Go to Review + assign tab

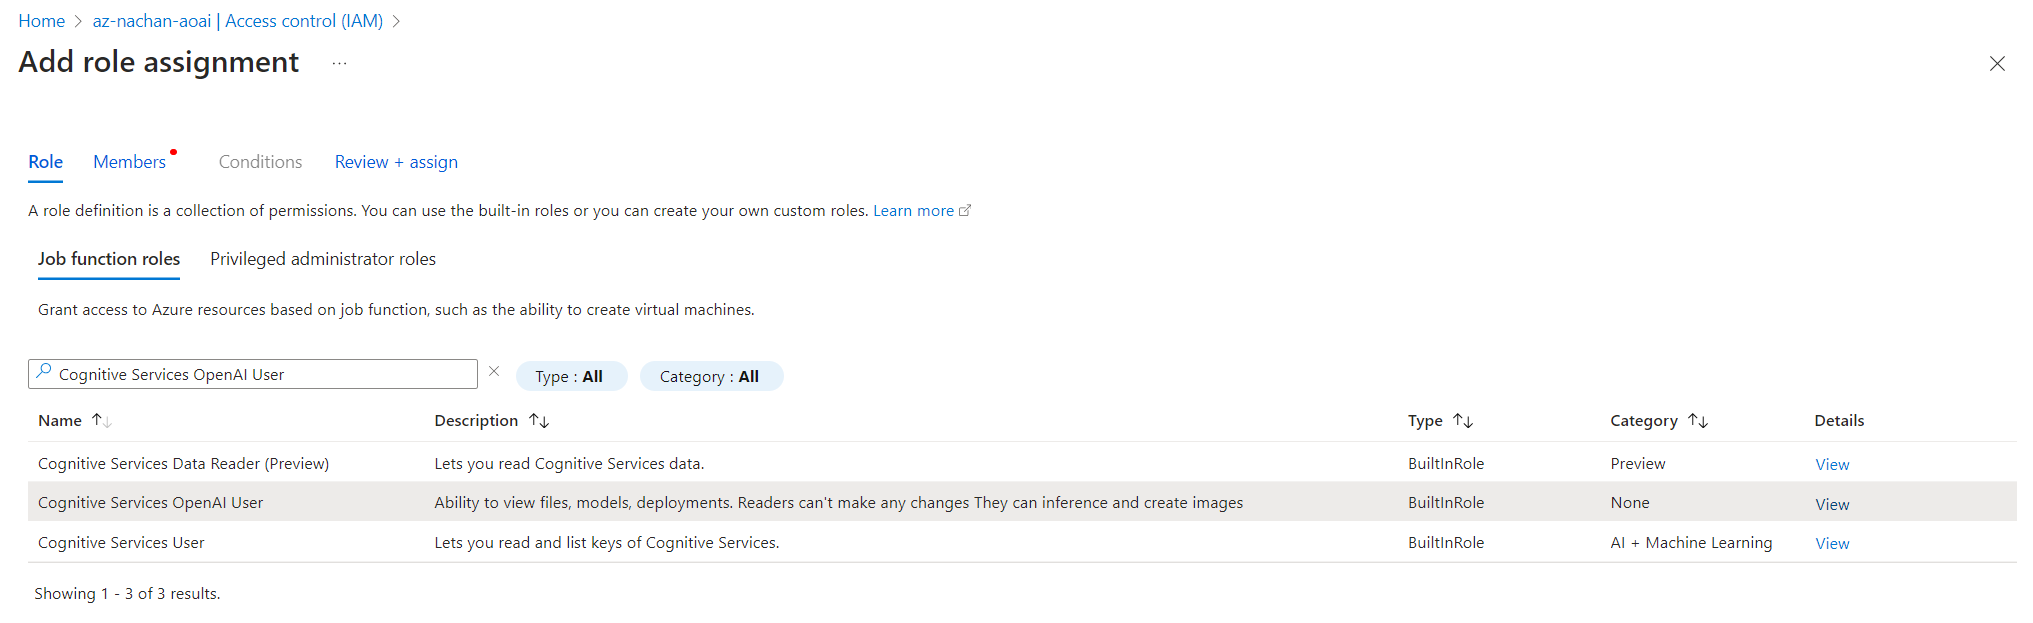tap(396, 162)
